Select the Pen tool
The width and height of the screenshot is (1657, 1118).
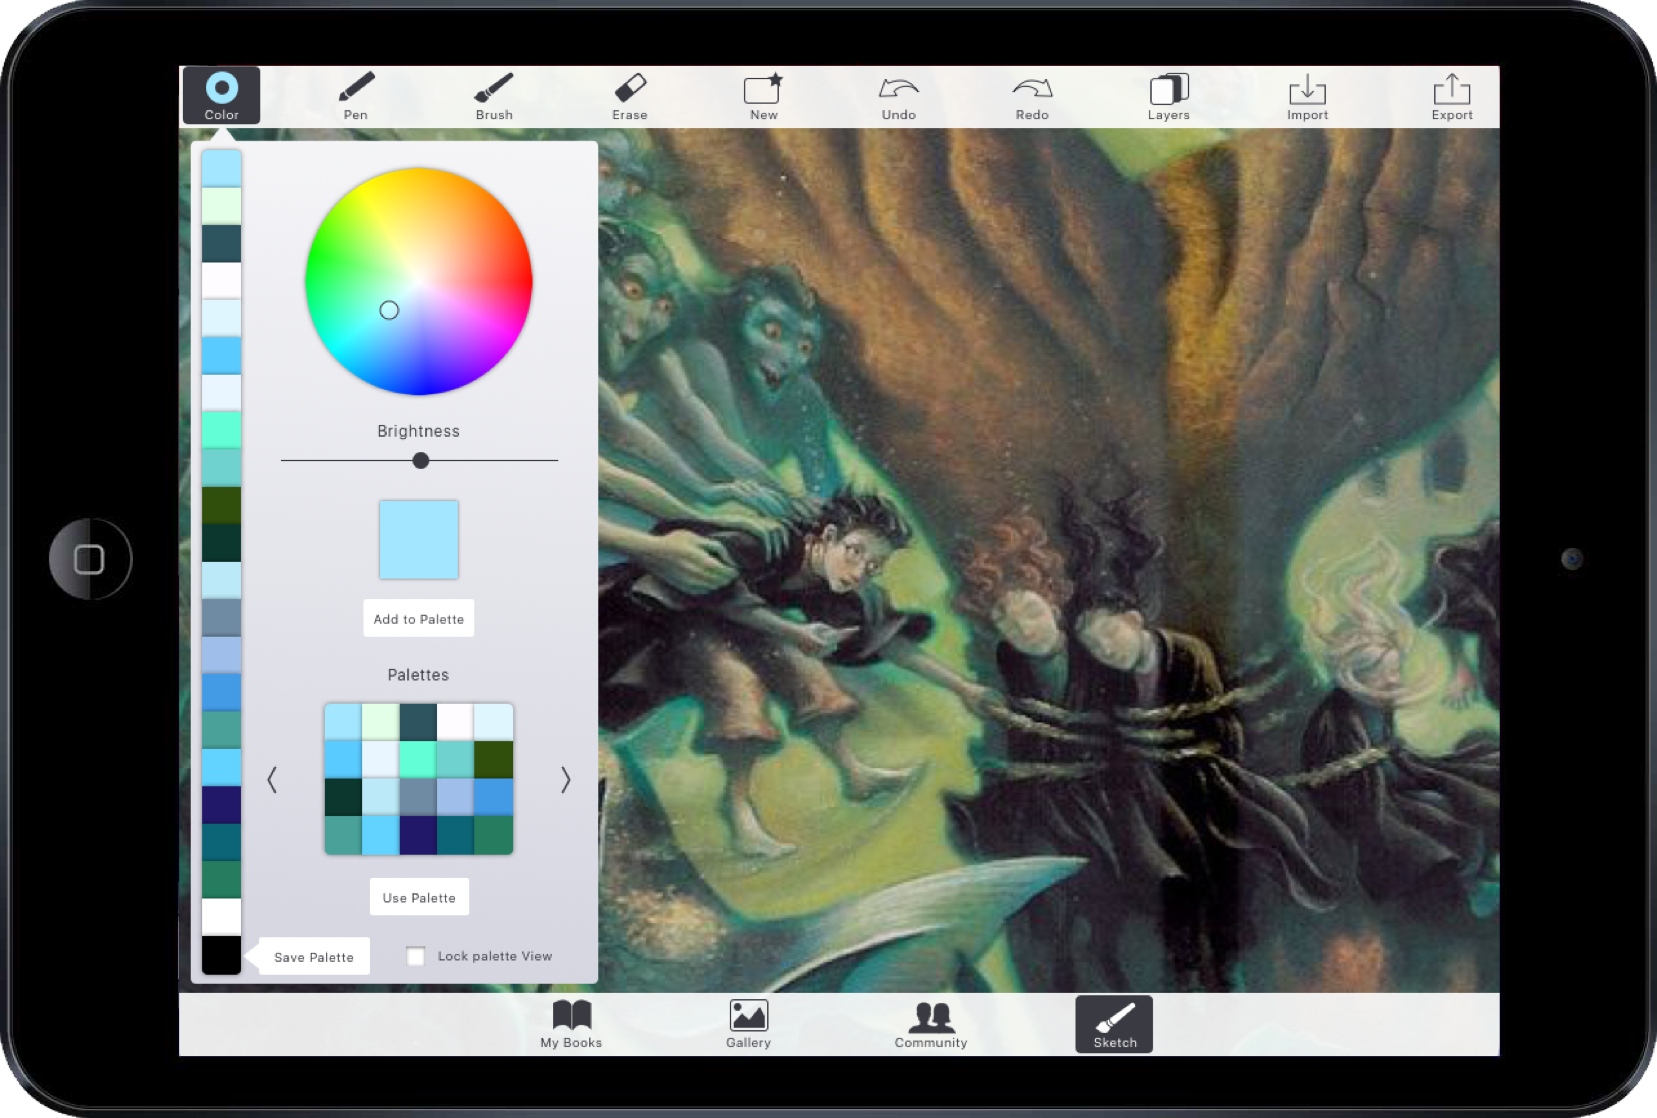tap(356, 96)
